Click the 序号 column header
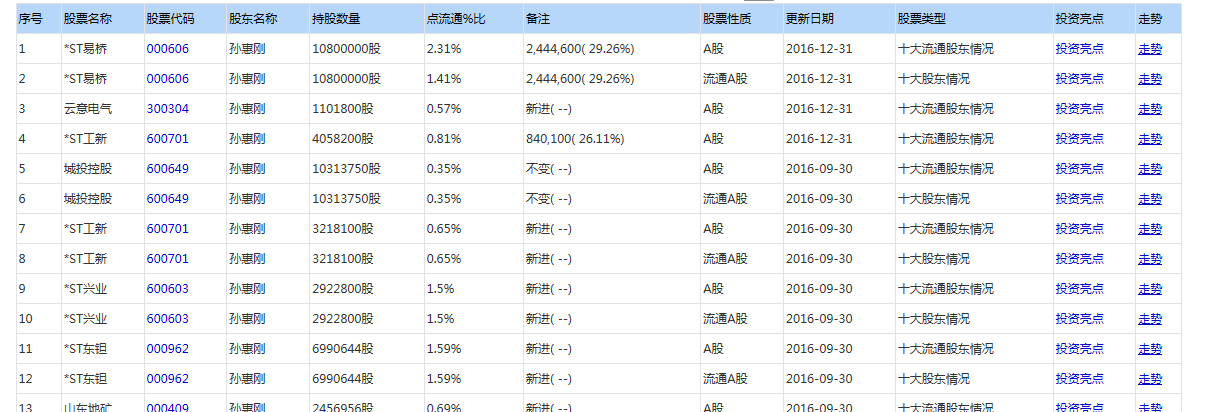 tap(38, 18)
